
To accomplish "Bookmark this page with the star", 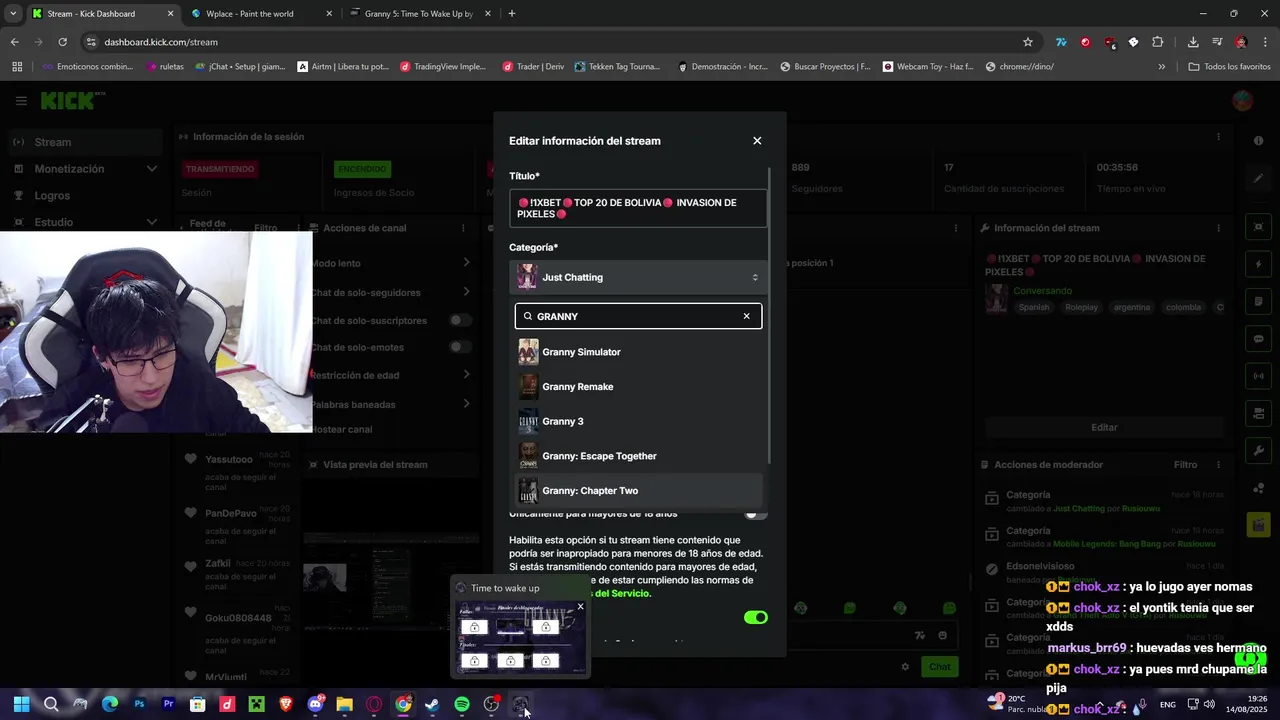I will tap(1027, 42).
